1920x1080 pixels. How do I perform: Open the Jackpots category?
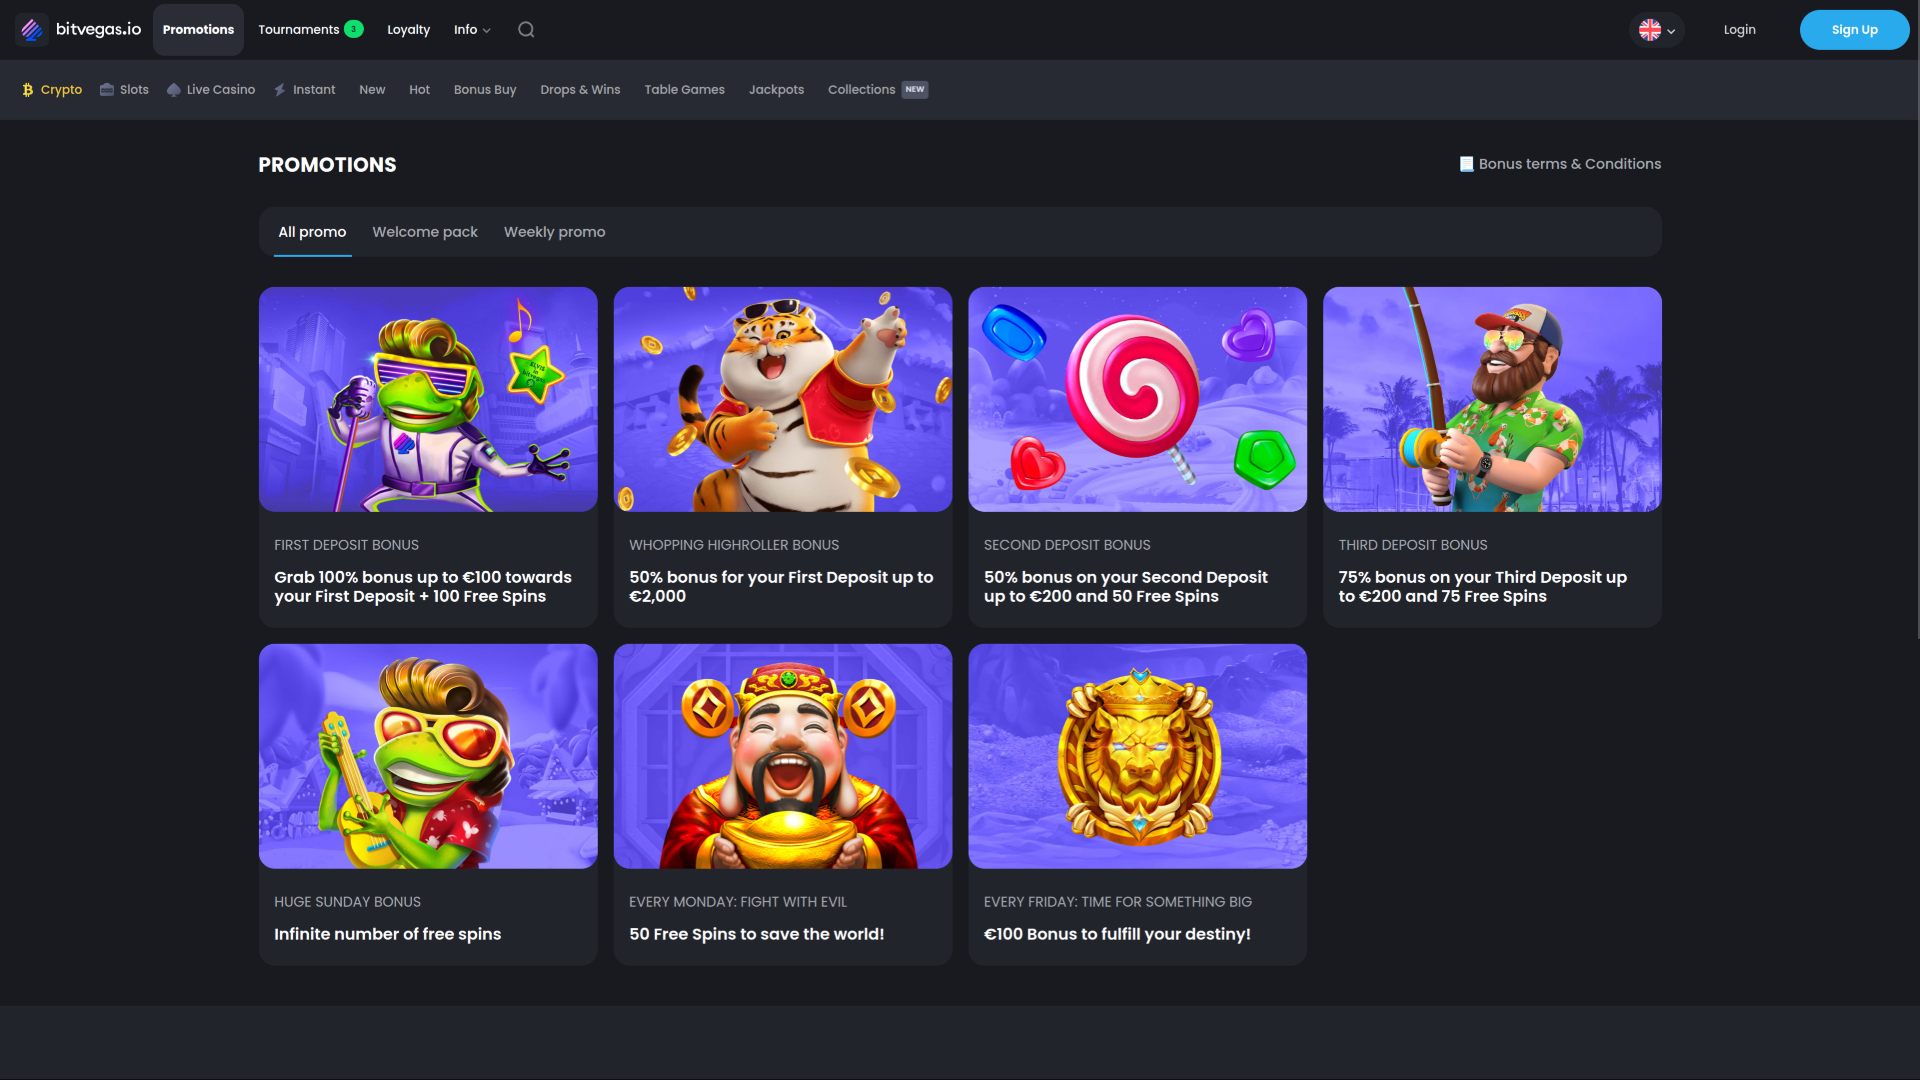[776, 90]
